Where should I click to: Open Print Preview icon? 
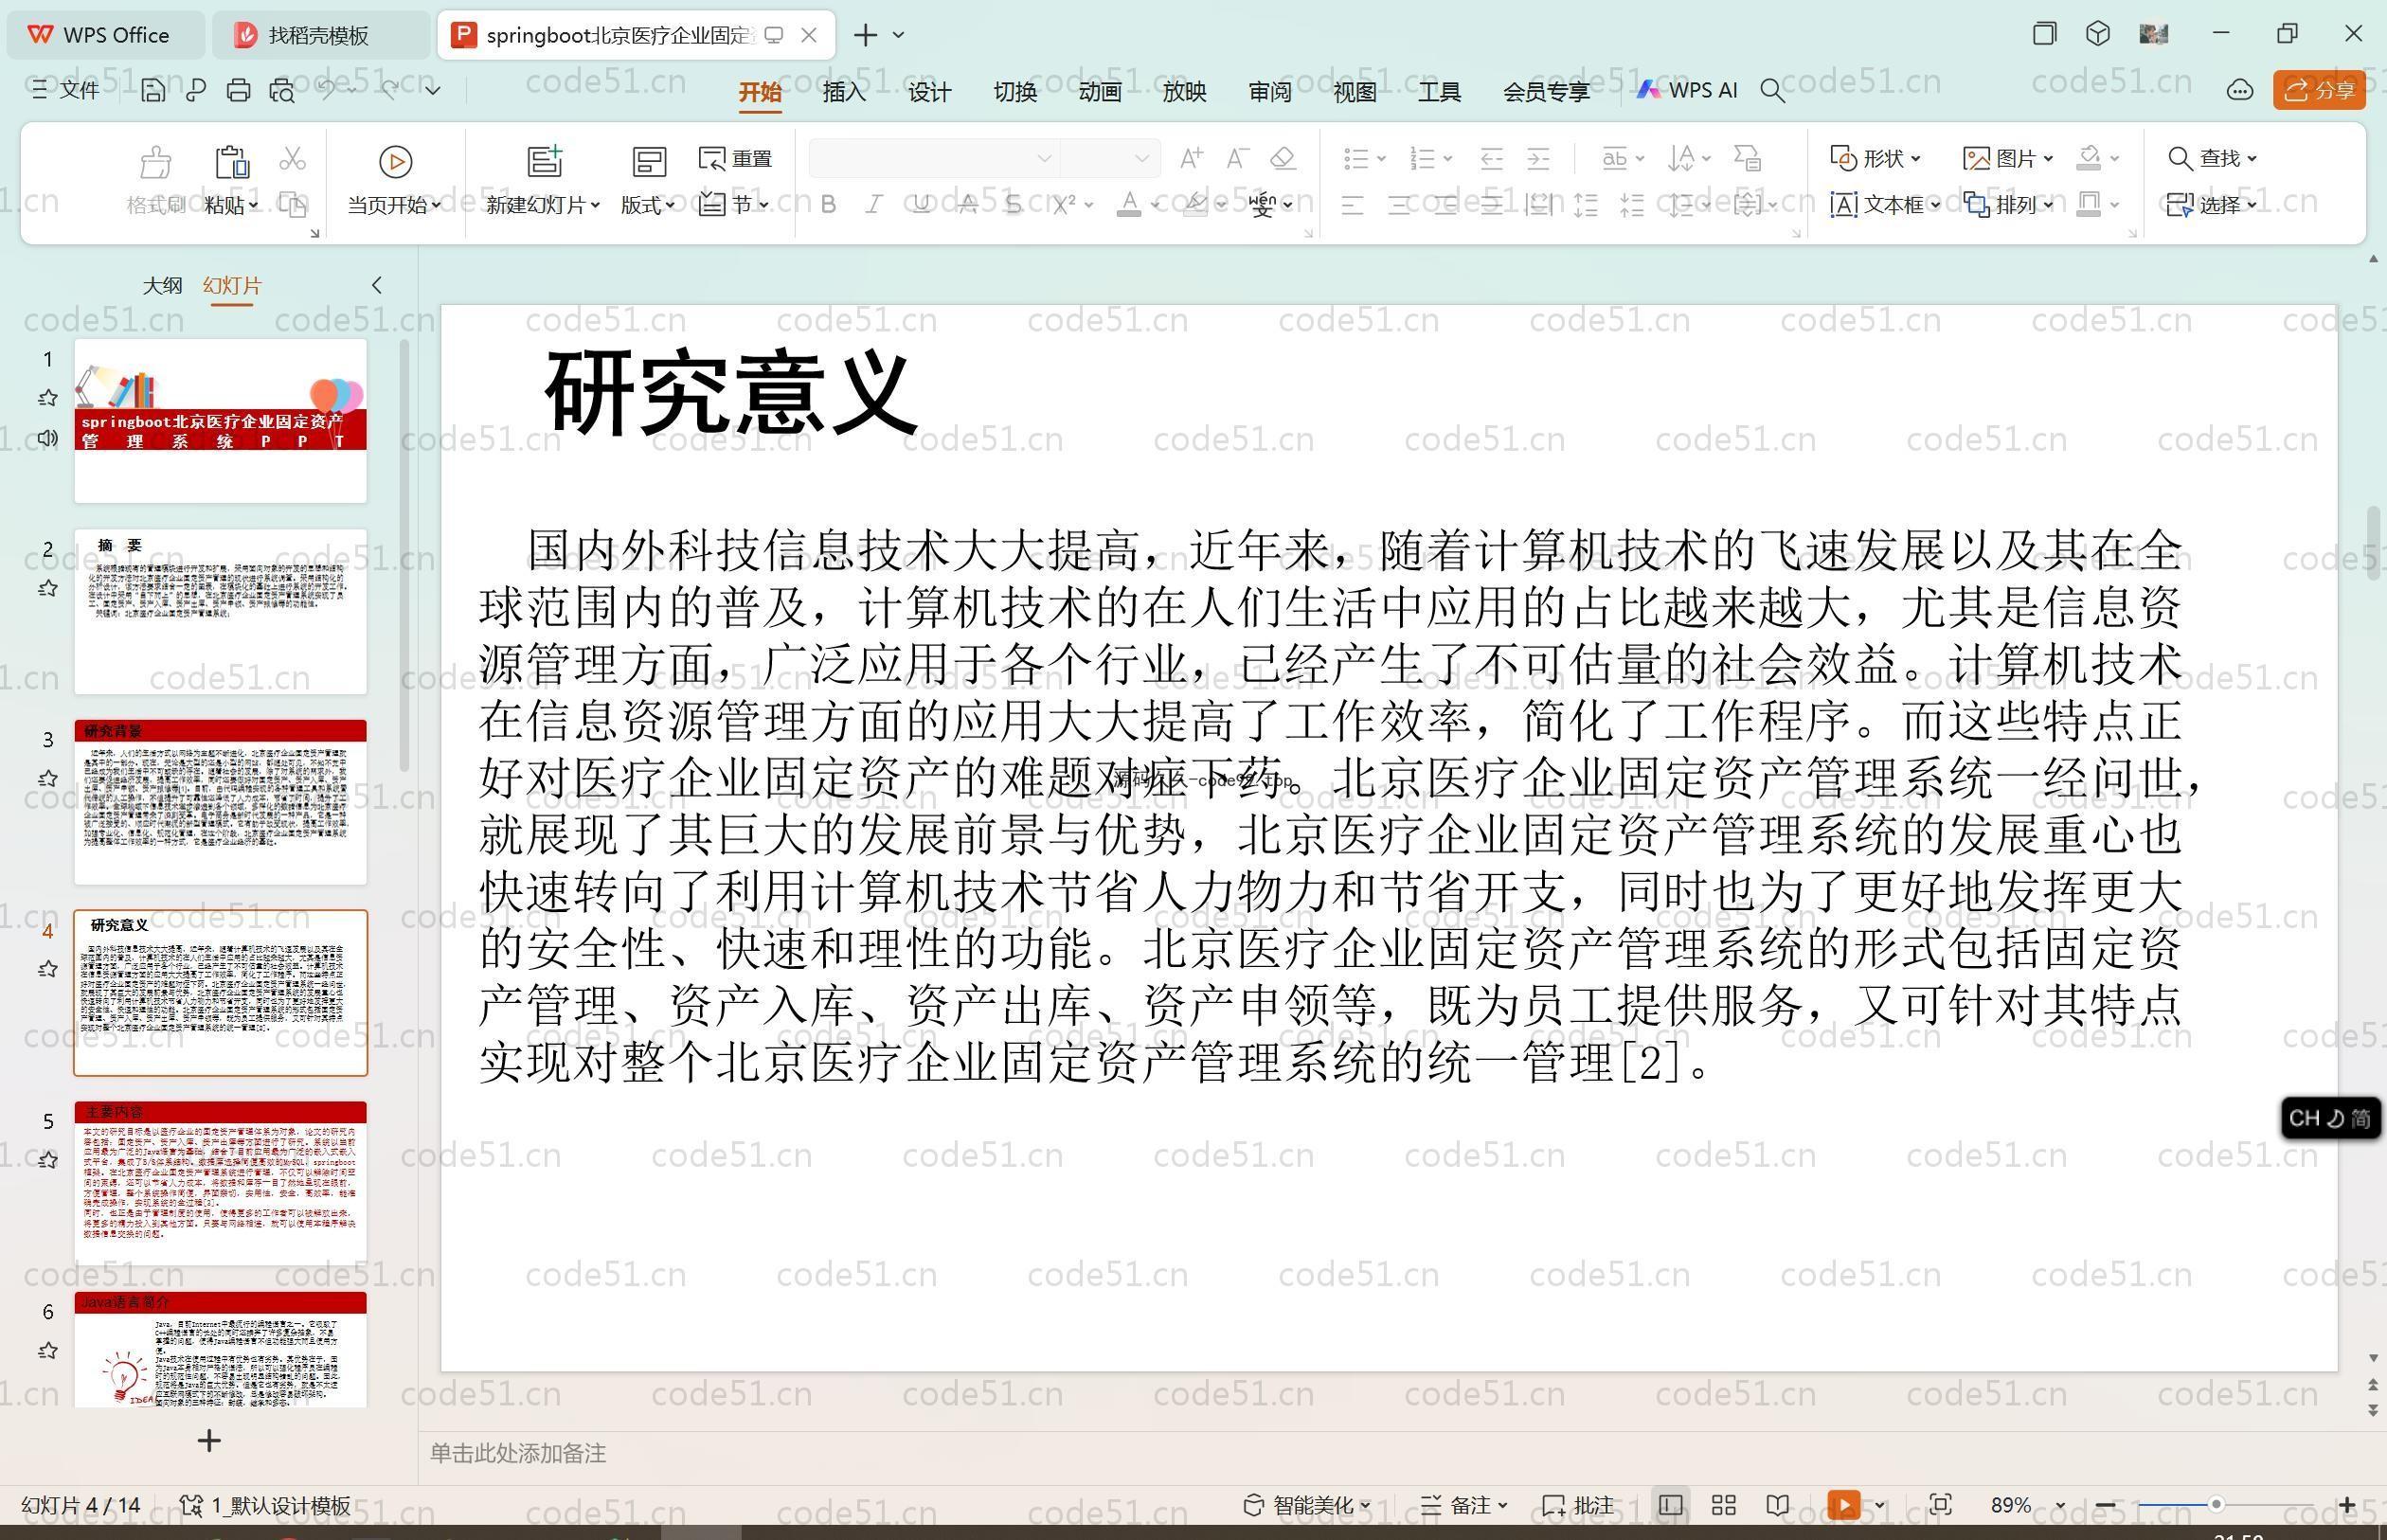tap(282, 90)
